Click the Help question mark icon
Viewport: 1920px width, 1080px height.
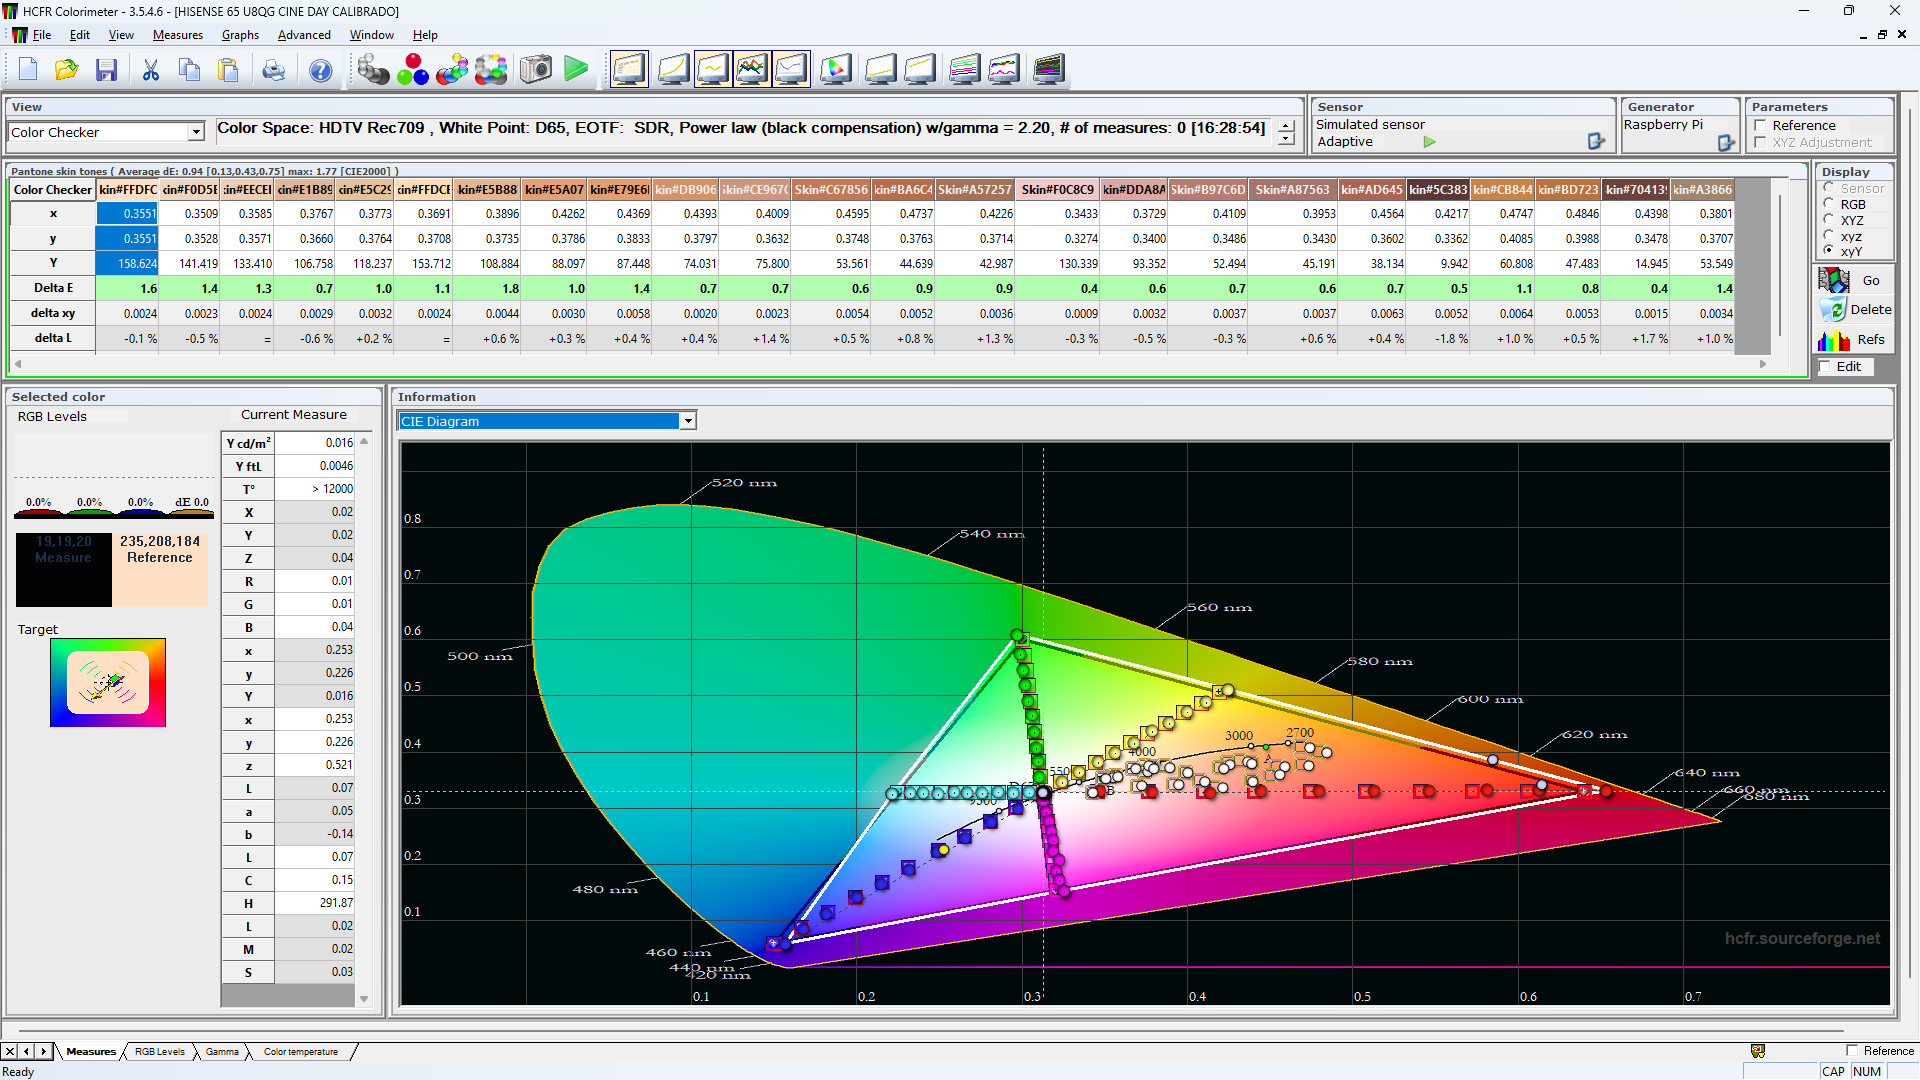pyautogui.click(x=320, y=70)
